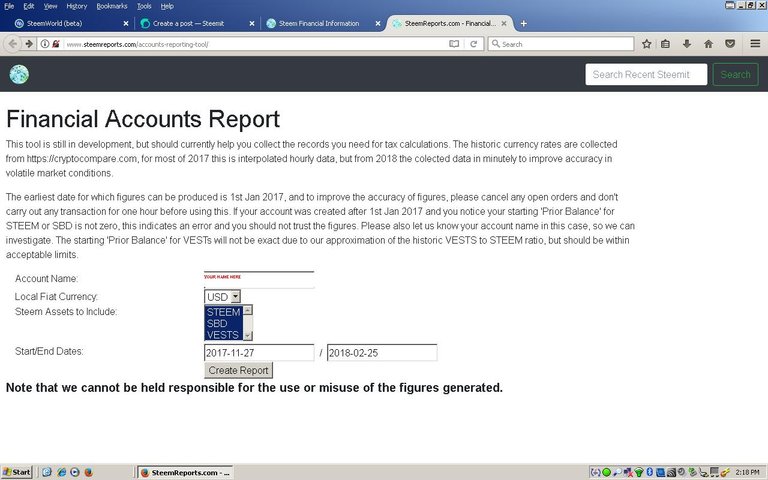Open the Bookmarks menu
This screenshot has height=480, width=768.
click(x=112, y=6)
